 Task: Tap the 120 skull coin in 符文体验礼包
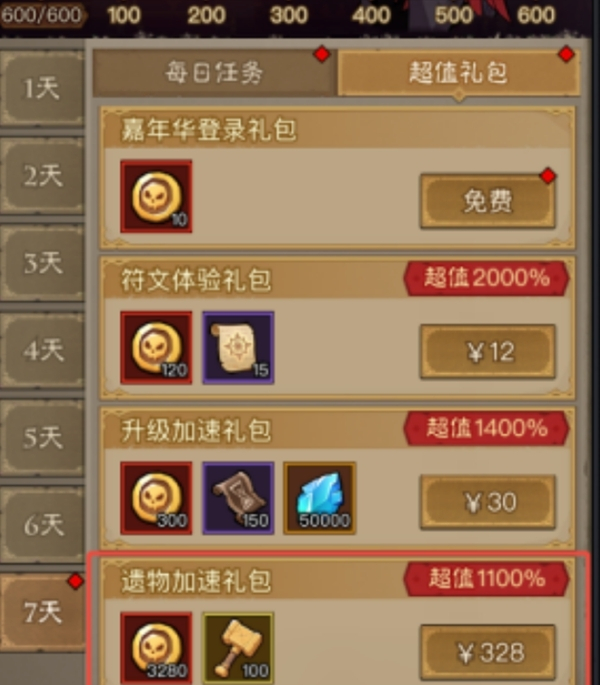156,348
